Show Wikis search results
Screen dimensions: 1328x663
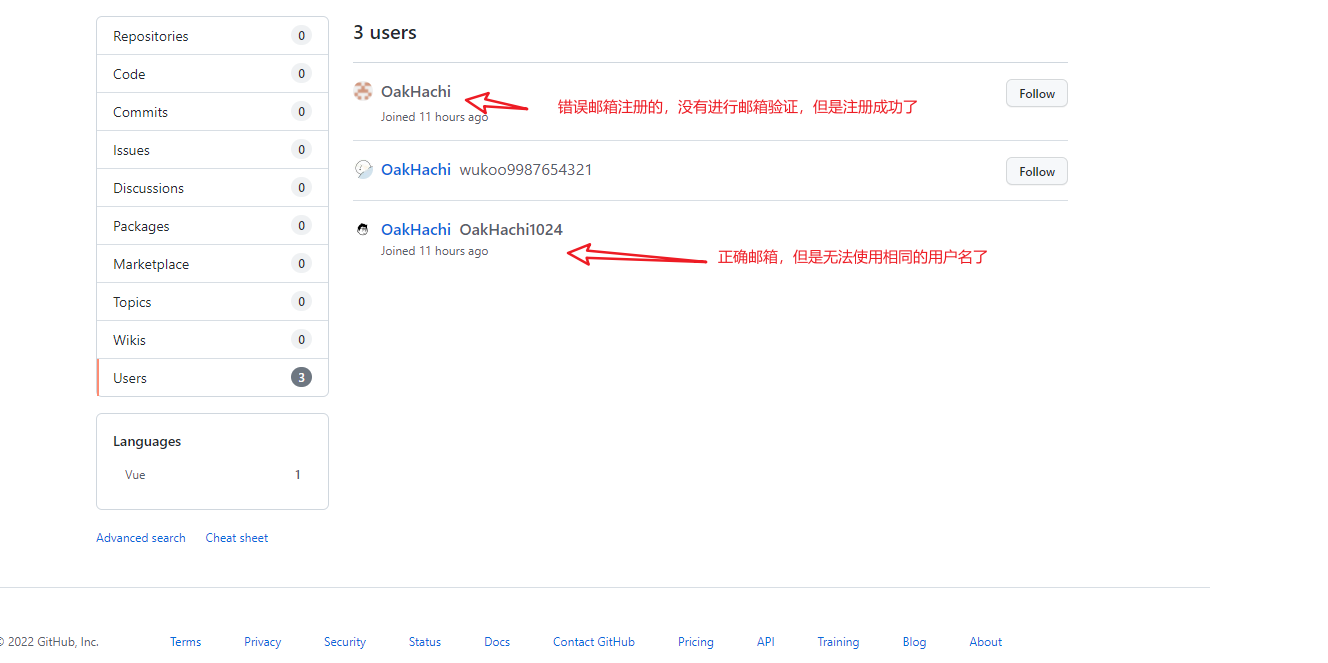pos(212,340)
